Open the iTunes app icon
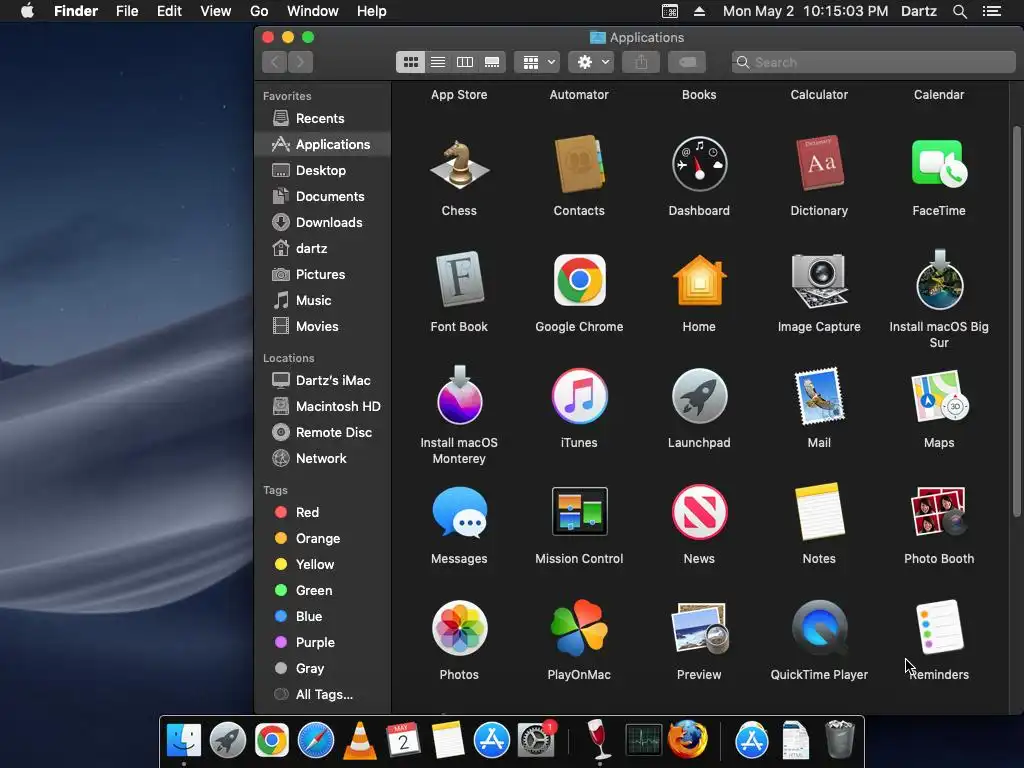The height and width of the screenshot is (768, 1024). coord(579,396)
